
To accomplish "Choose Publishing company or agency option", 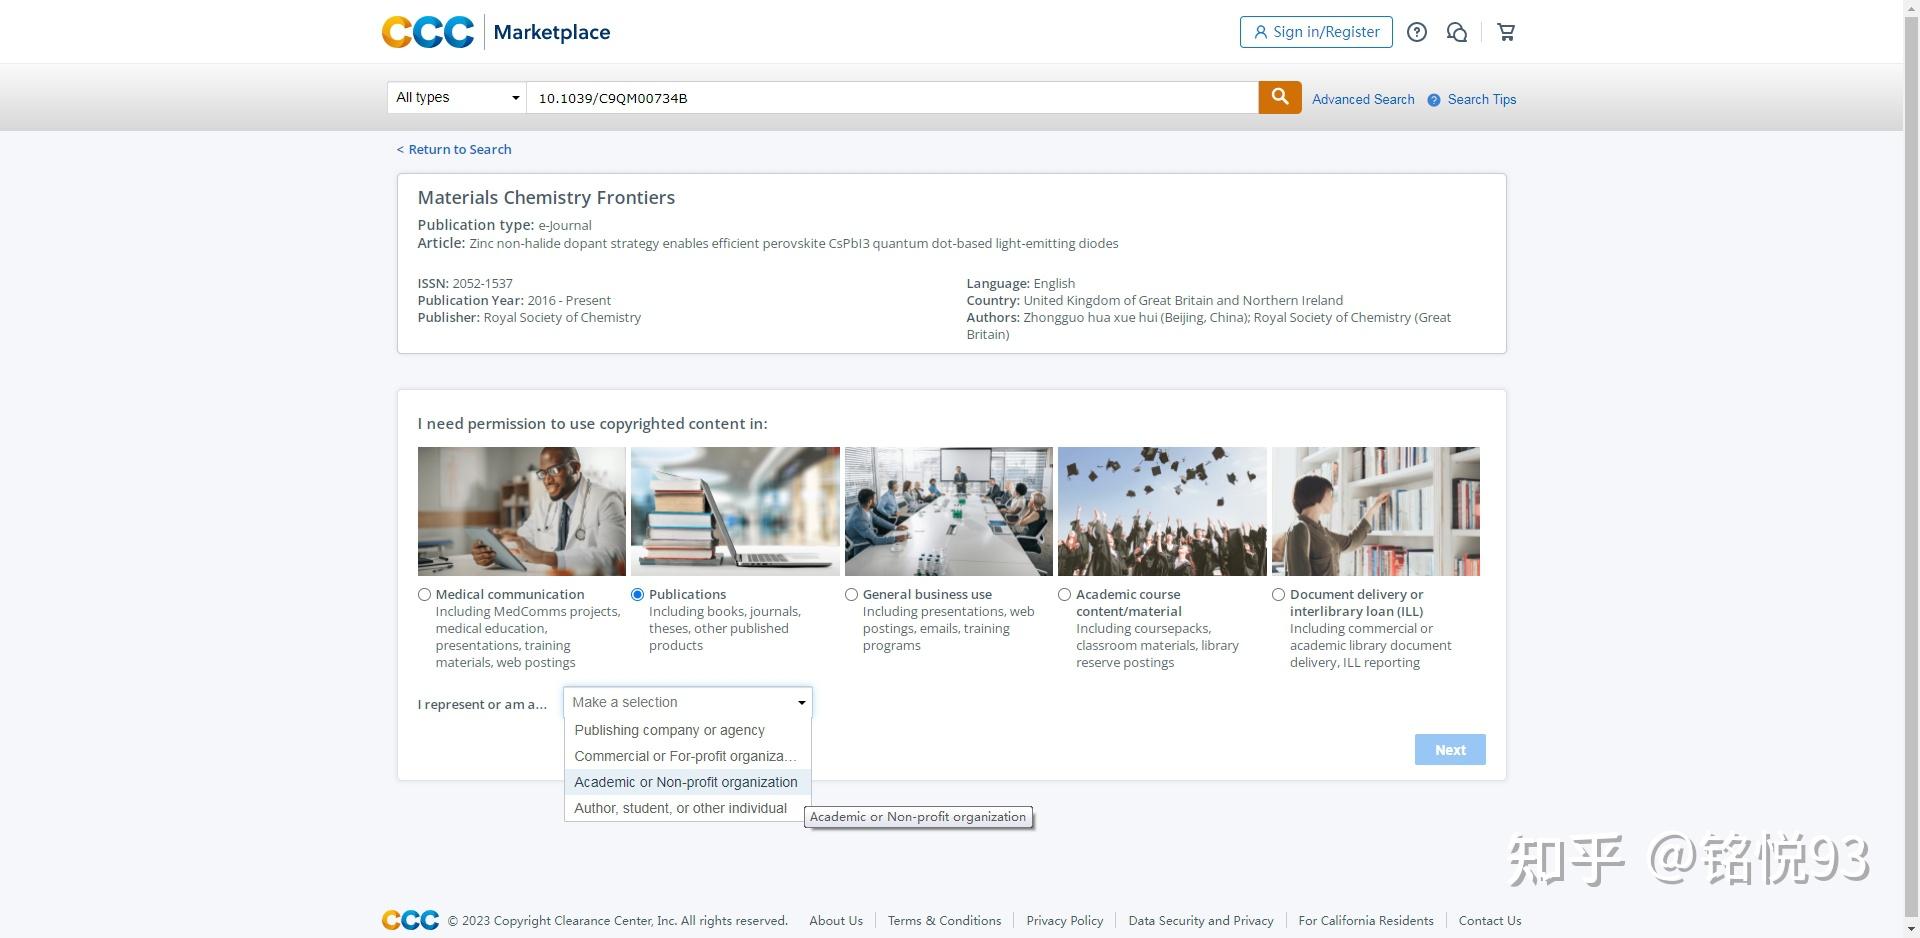I will [x=688, y=730].
